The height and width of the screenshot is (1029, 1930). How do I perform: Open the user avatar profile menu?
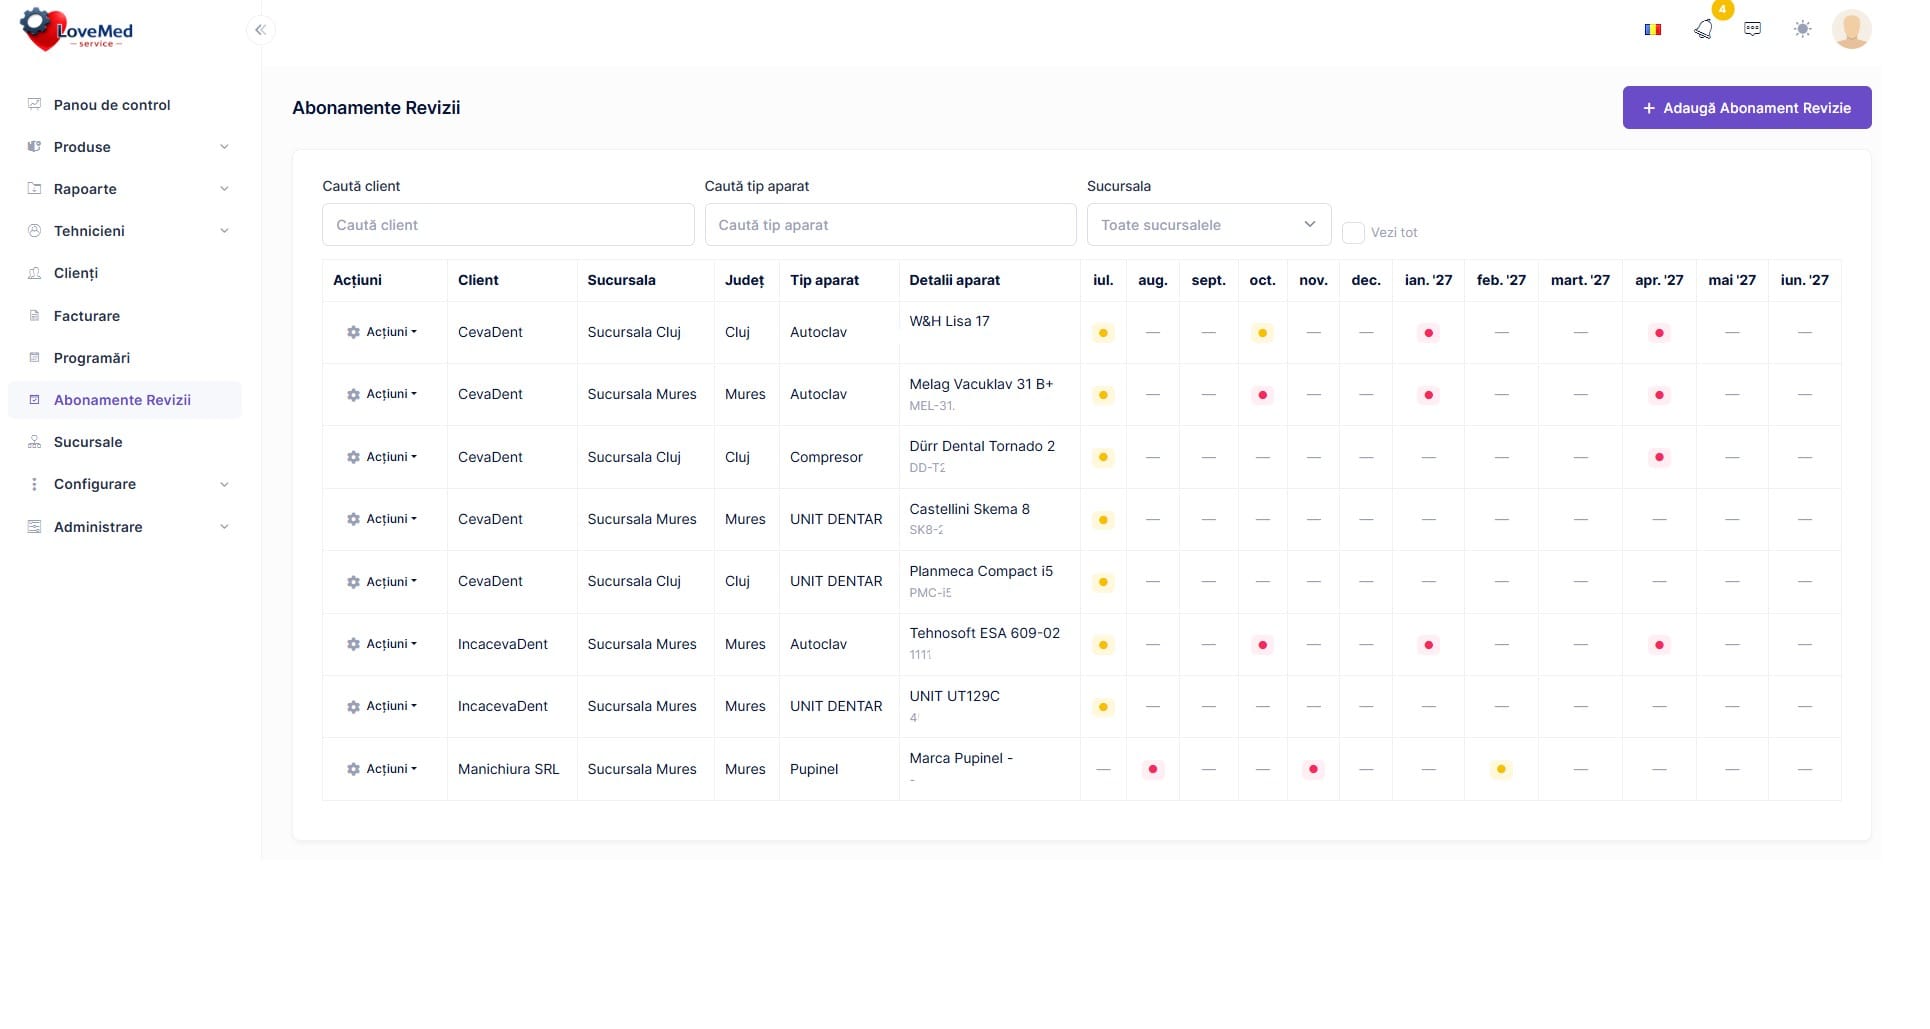[1851, 29]
